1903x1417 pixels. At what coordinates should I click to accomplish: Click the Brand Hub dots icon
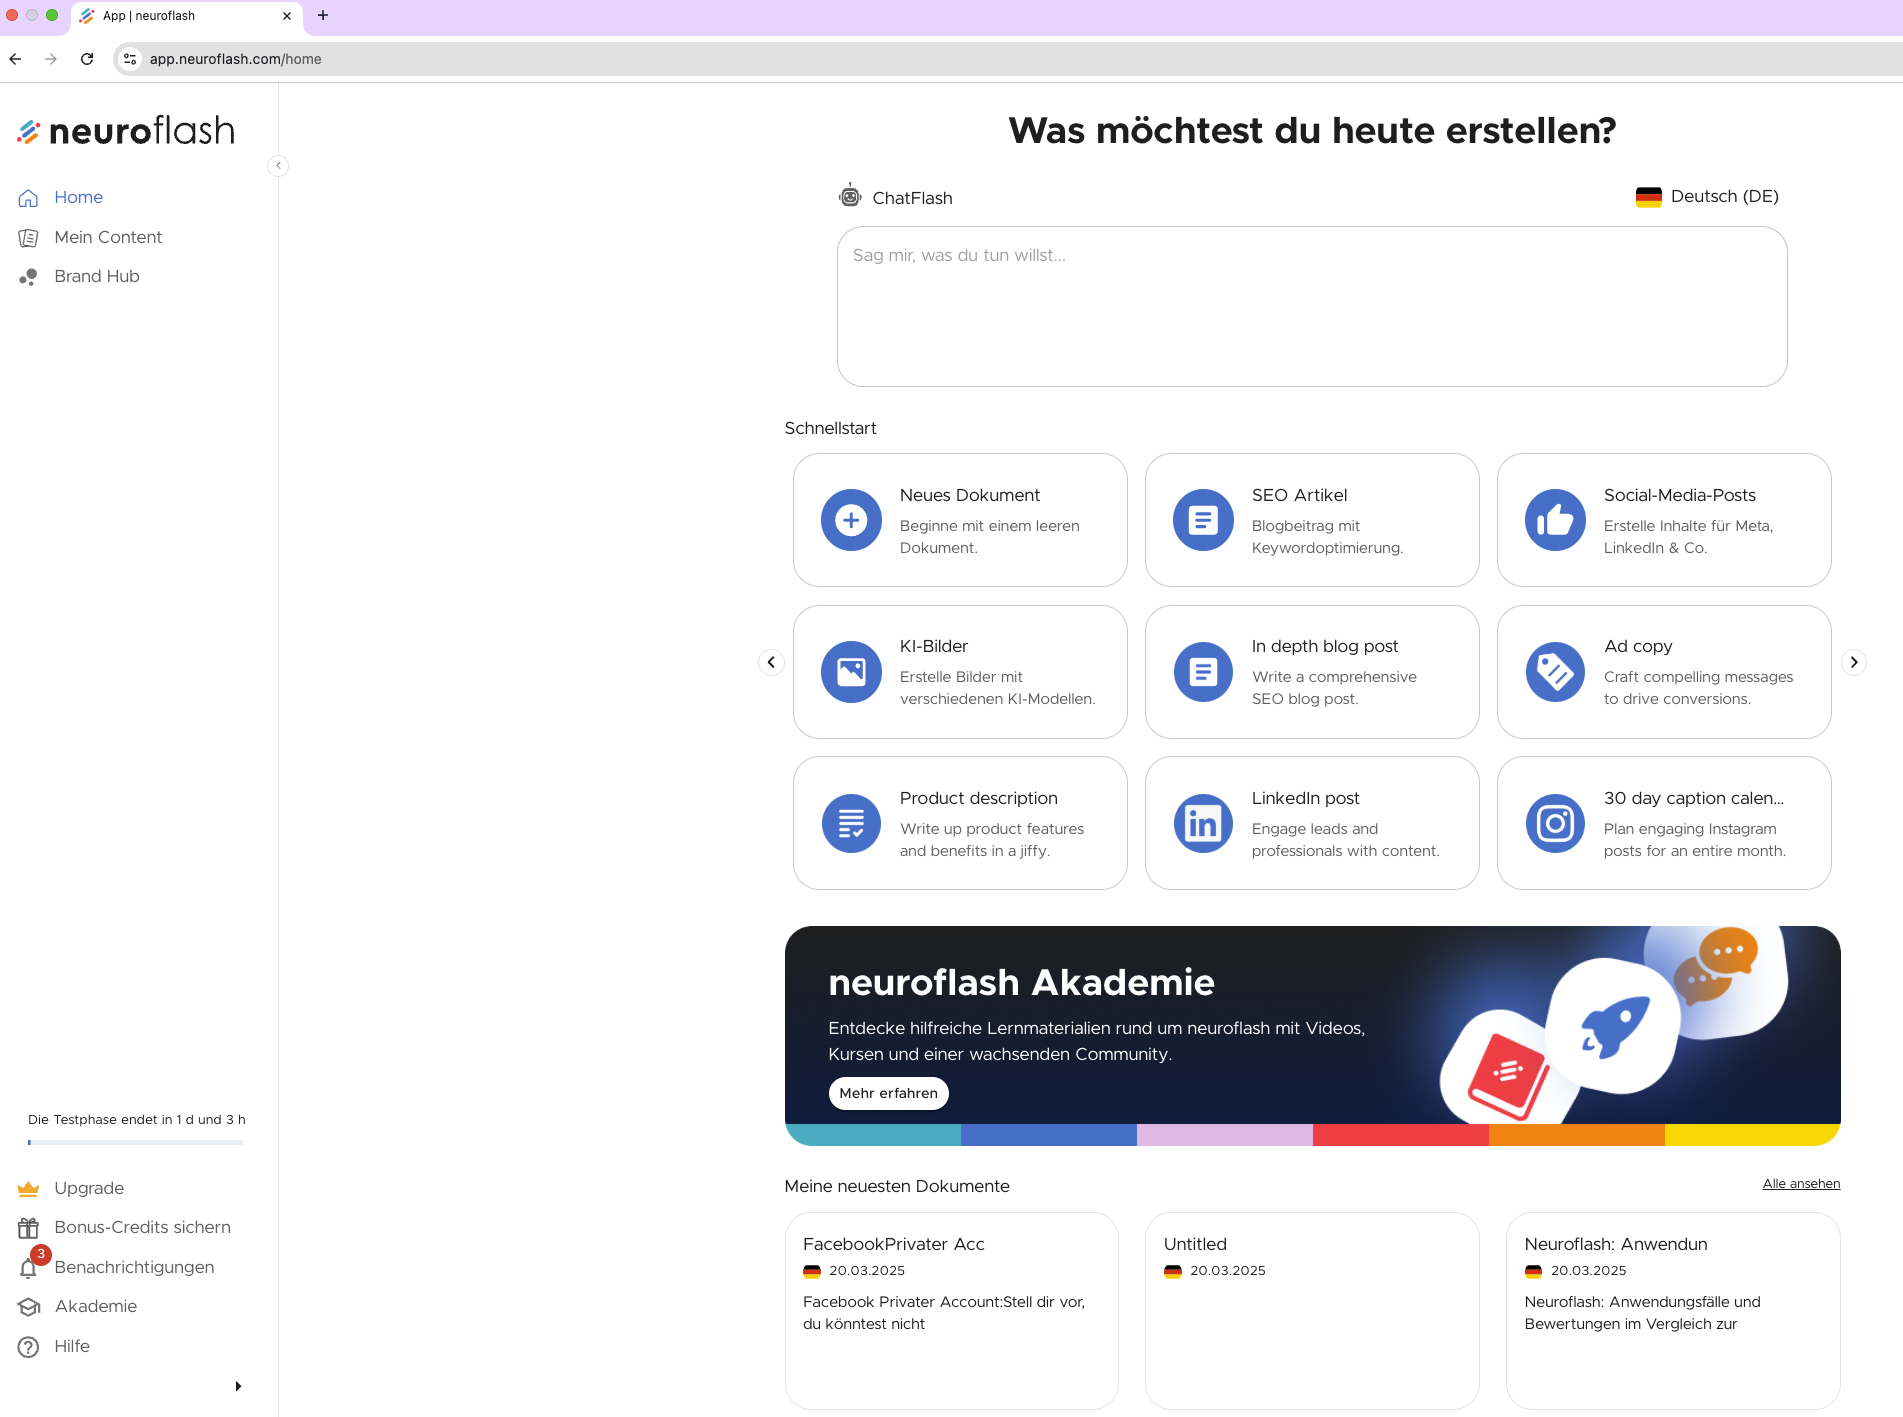click(x=28, y=277)
